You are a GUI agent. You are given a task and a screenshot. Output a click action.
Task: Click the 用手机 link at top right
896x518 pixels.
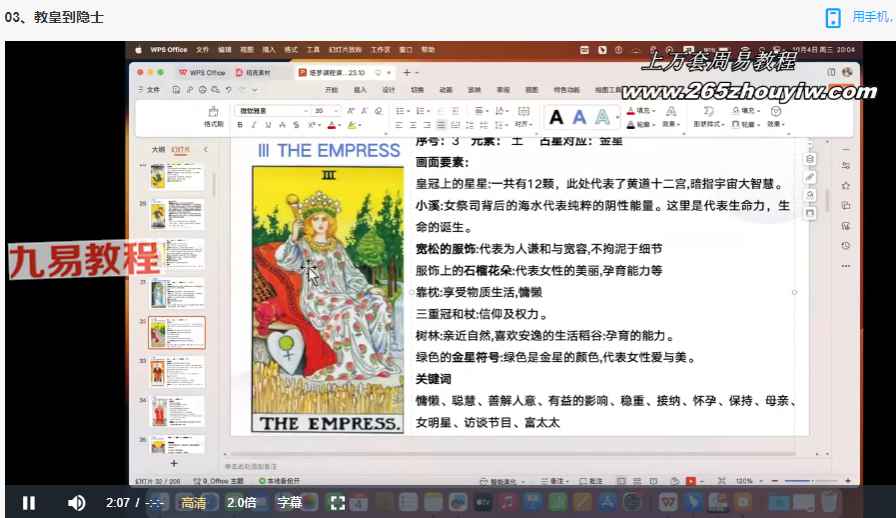point(872,17)
